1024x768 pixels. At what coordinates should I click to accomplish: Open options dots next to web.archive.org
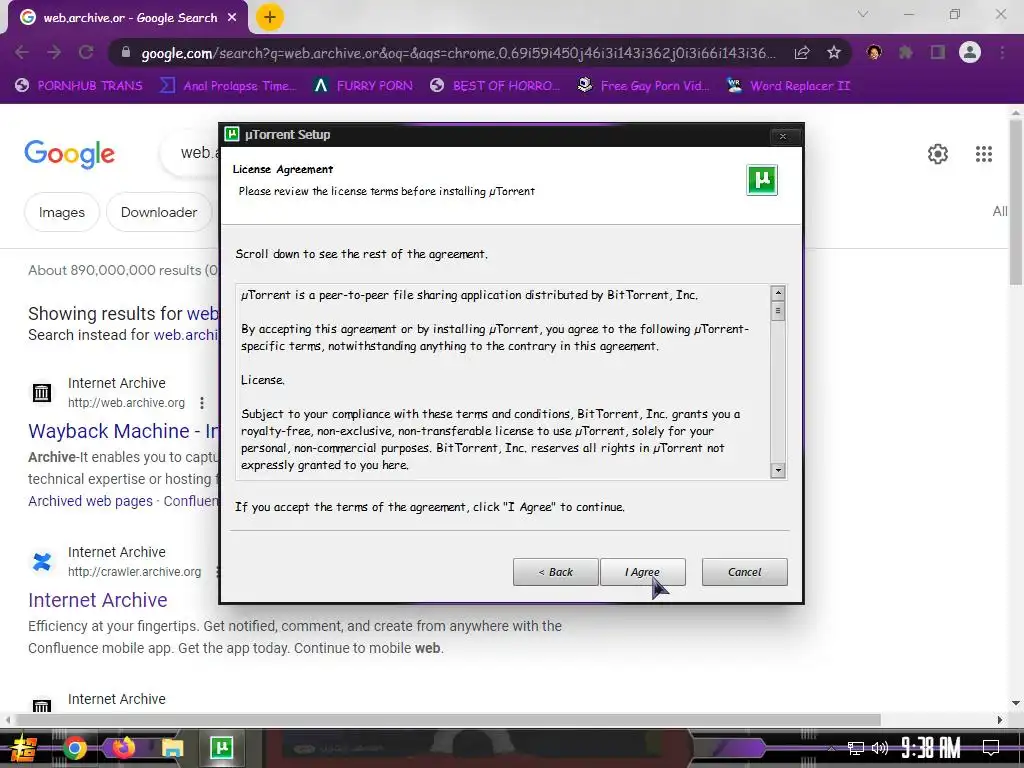[202, 403]
